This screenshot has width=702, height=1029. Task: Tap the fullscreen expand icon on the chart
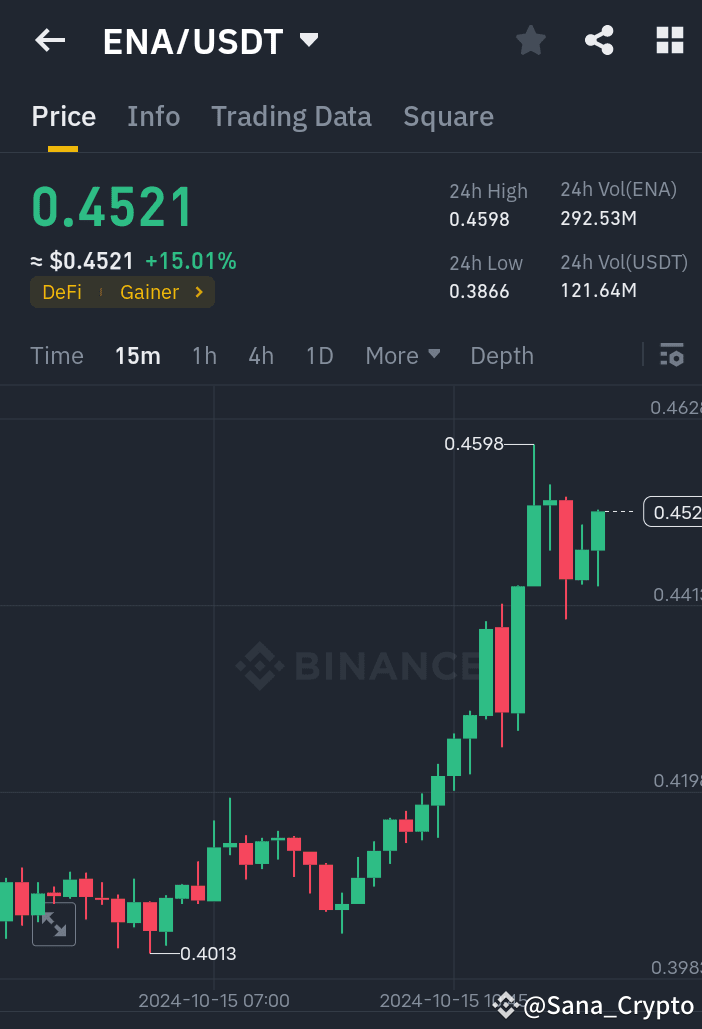53,924
